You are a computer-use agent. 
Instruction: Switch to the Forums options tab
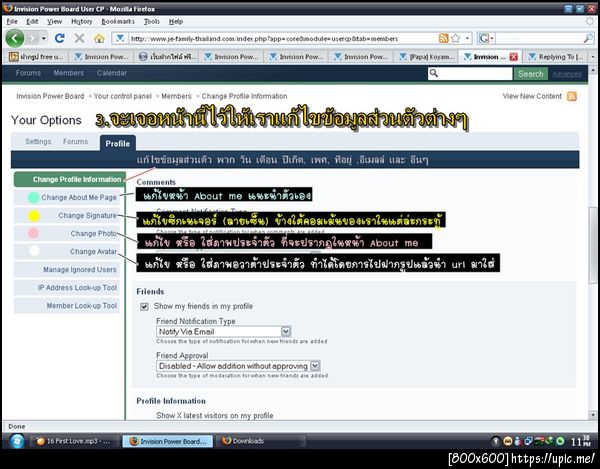[x=75, y=142]
